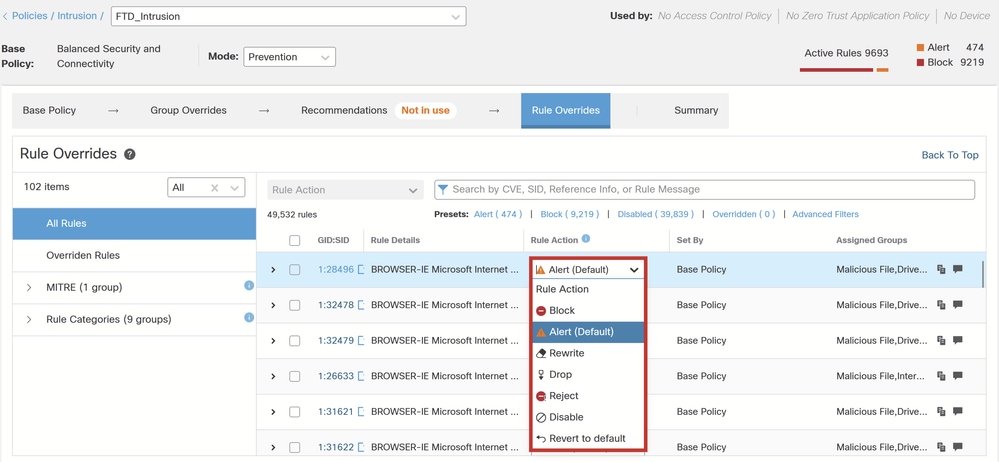
Task: Select Rewrite in the rule action menu
Action: pos(588,353)
